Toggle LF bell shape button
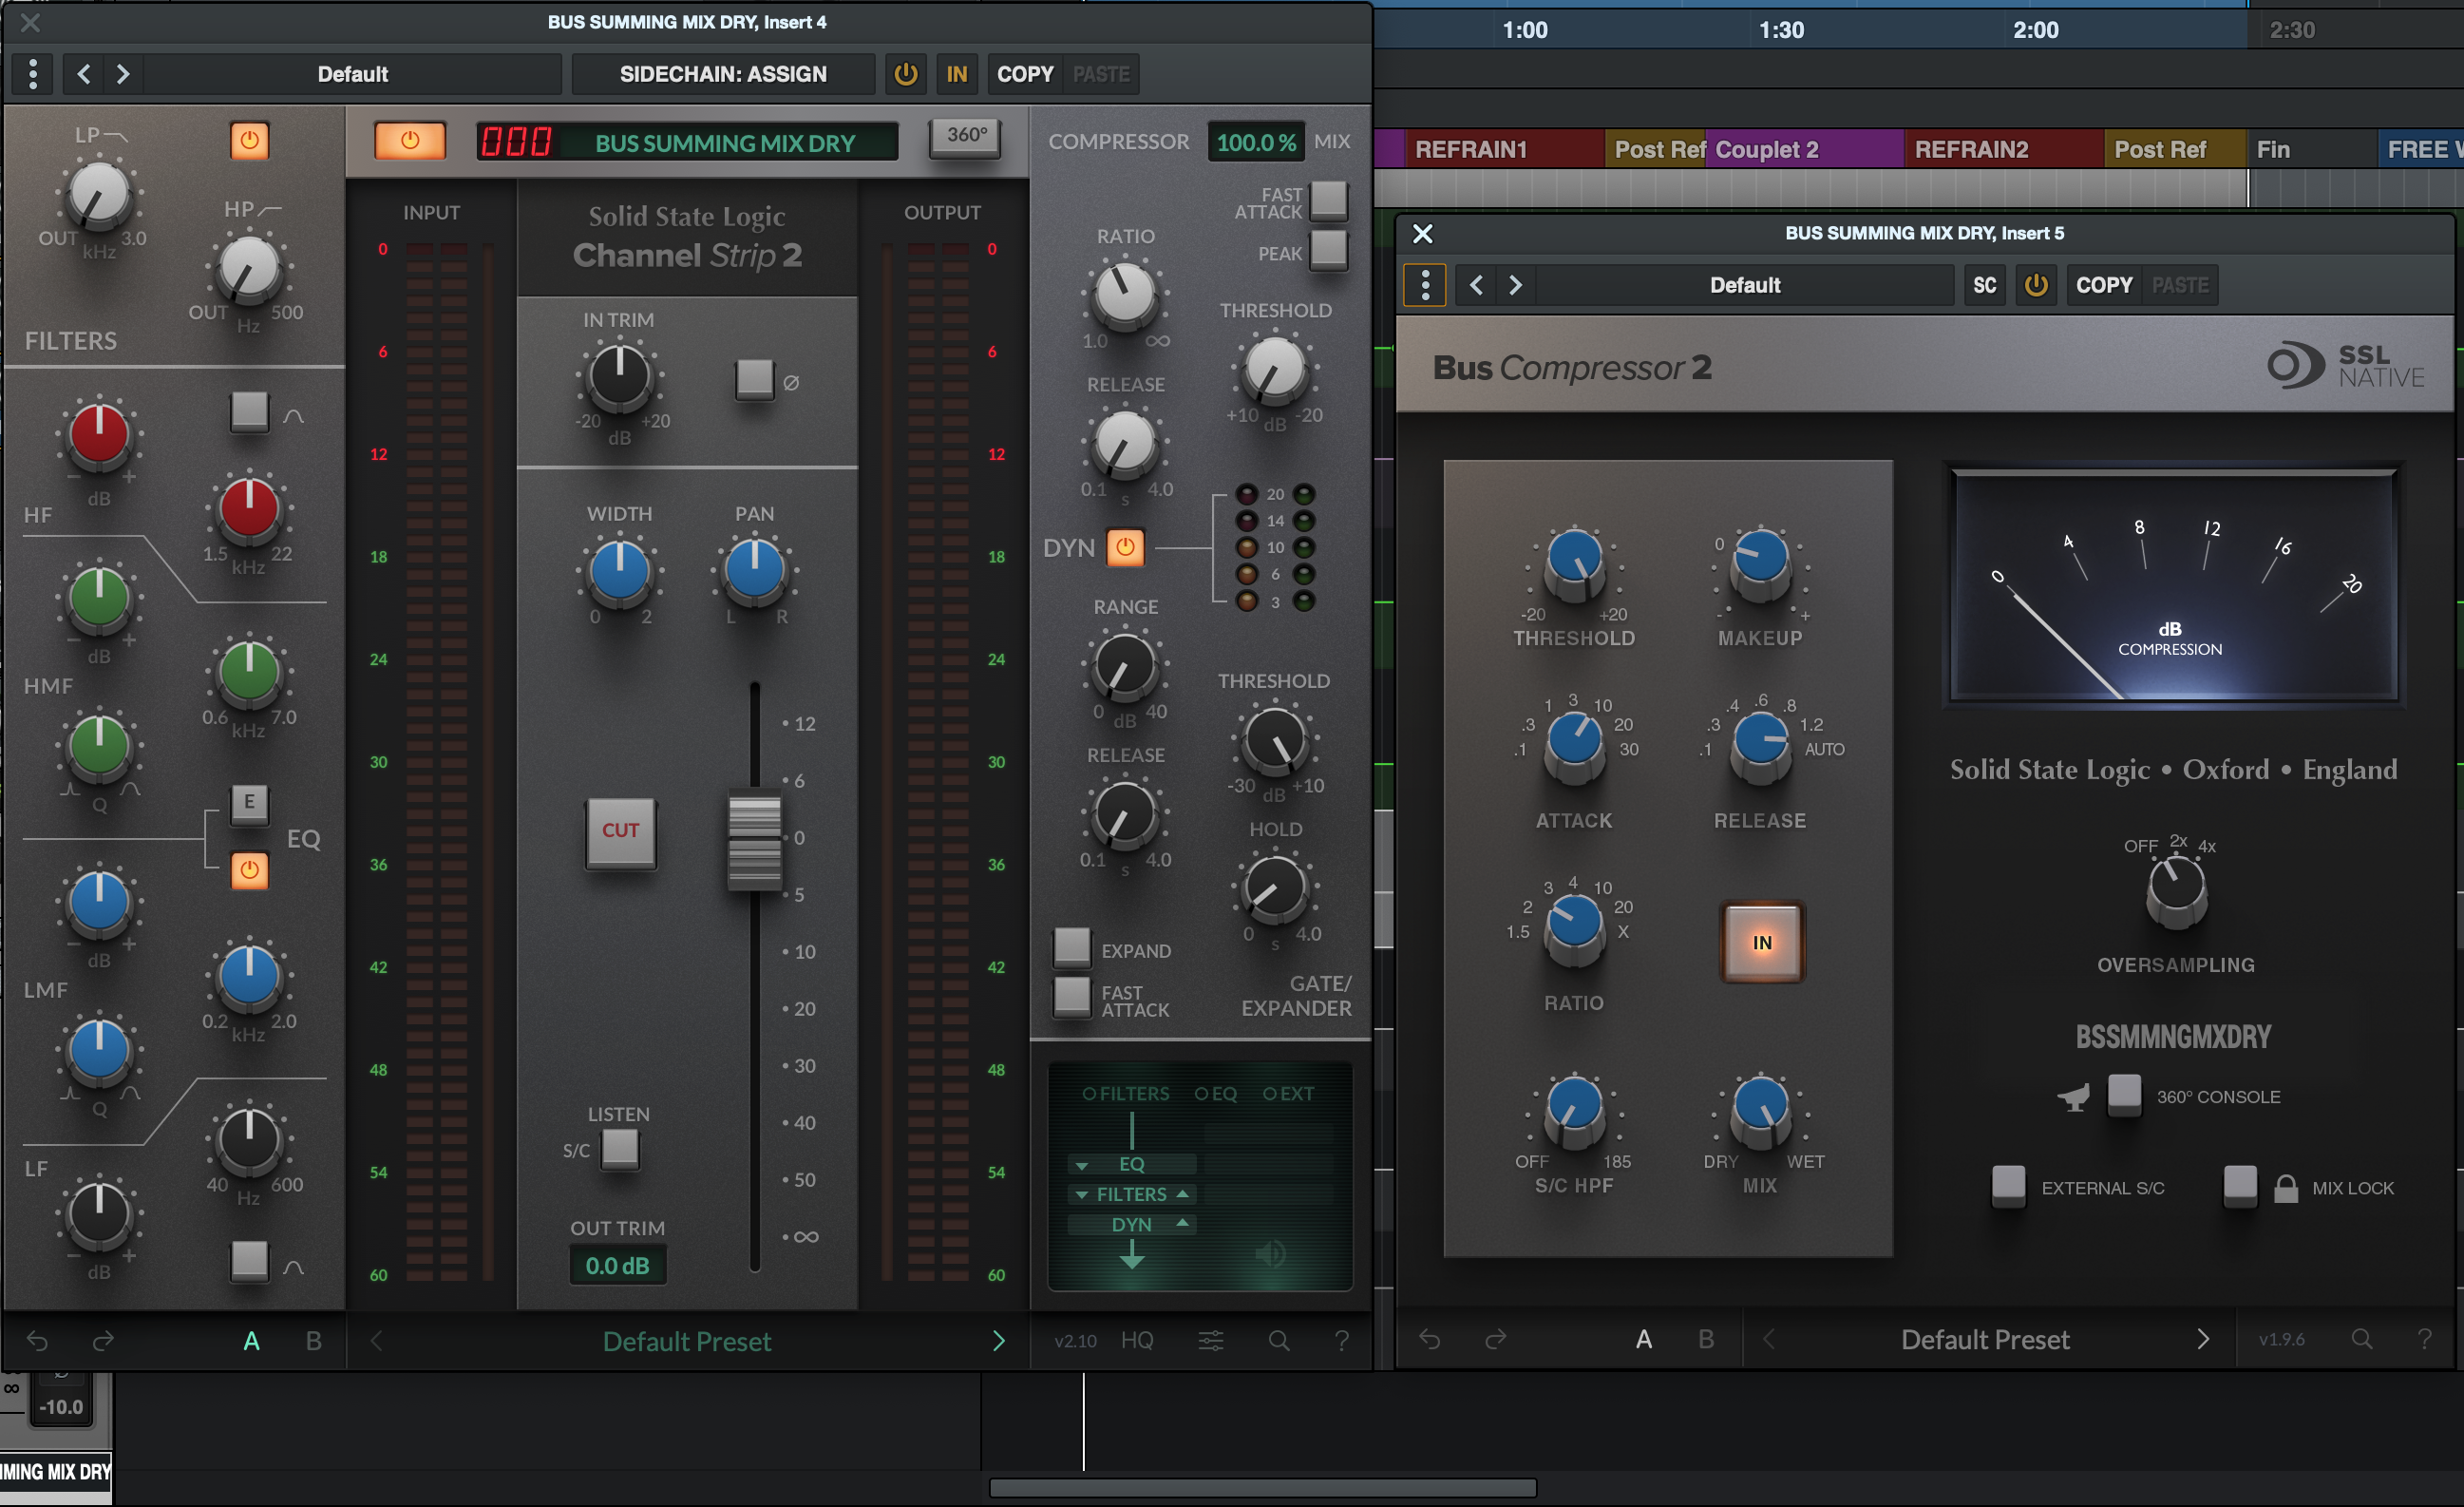 point(249,1260)
